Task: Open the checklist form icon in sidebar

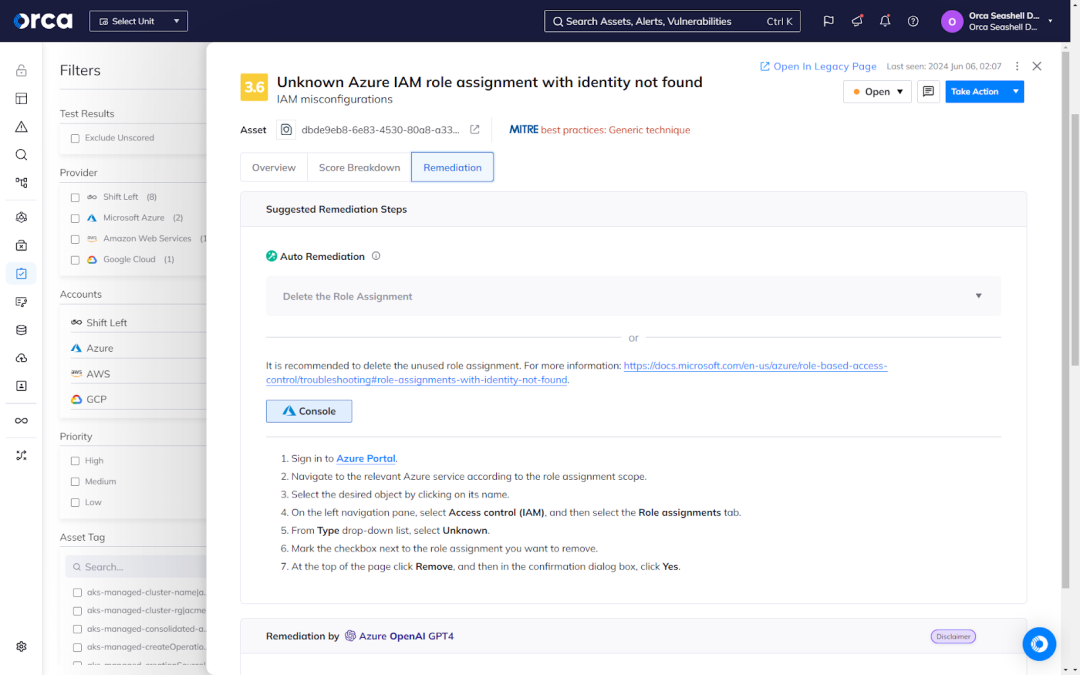Action: pos(21,302)
